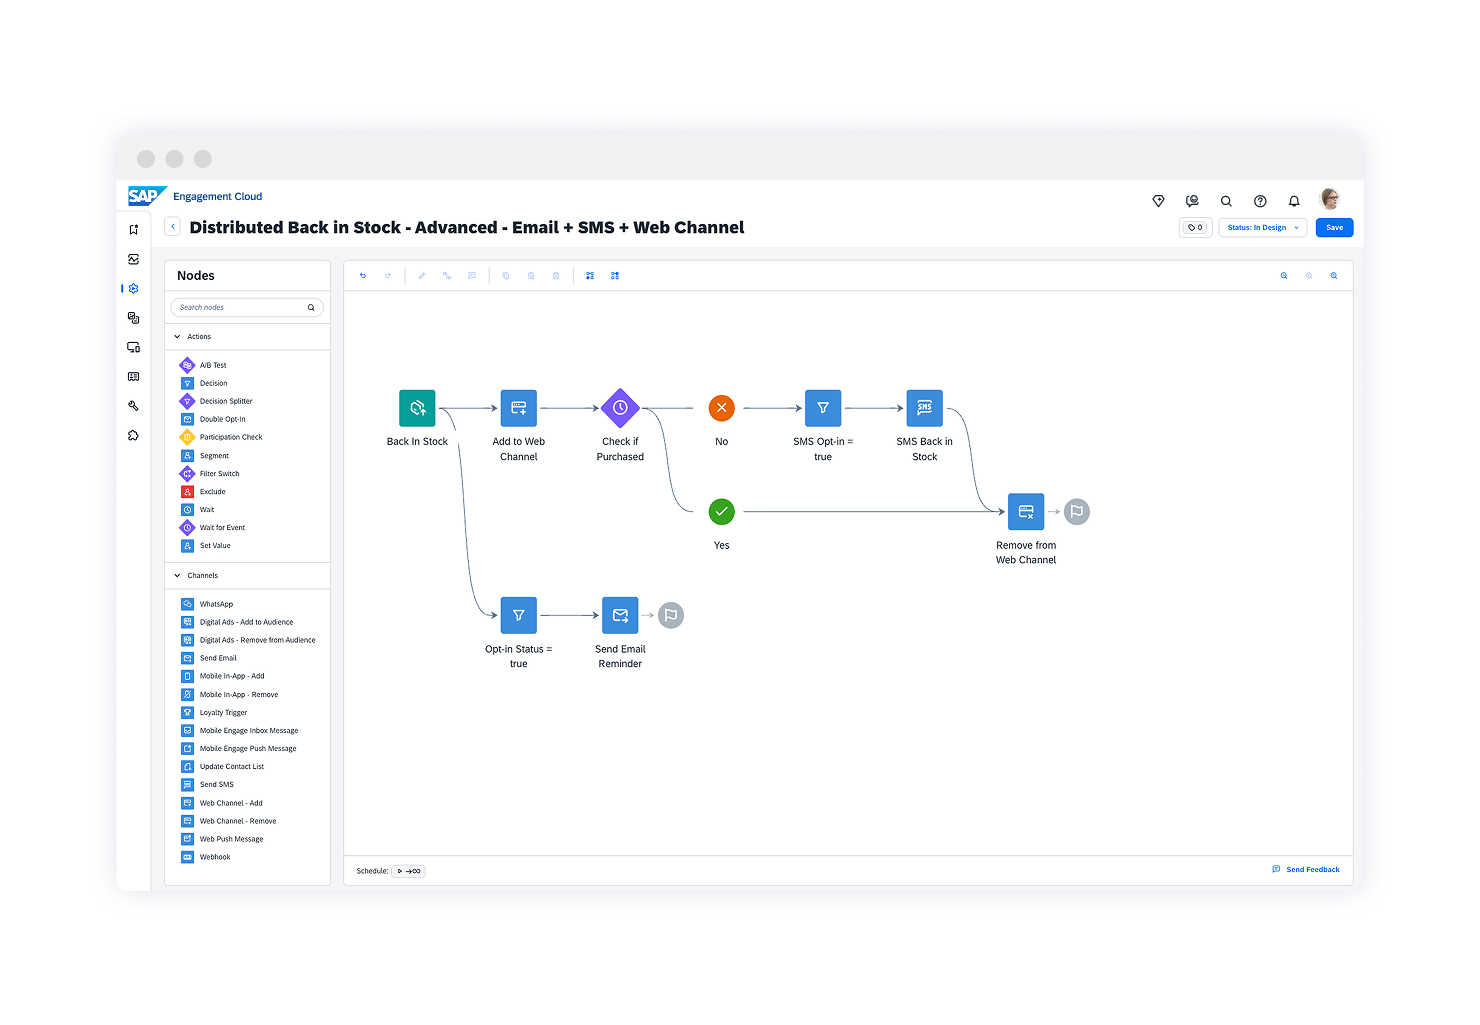This screenshot has width=1480, height=1025.
Task: Select the SMS Opt-in = true filter node
Action: point(823,408)
